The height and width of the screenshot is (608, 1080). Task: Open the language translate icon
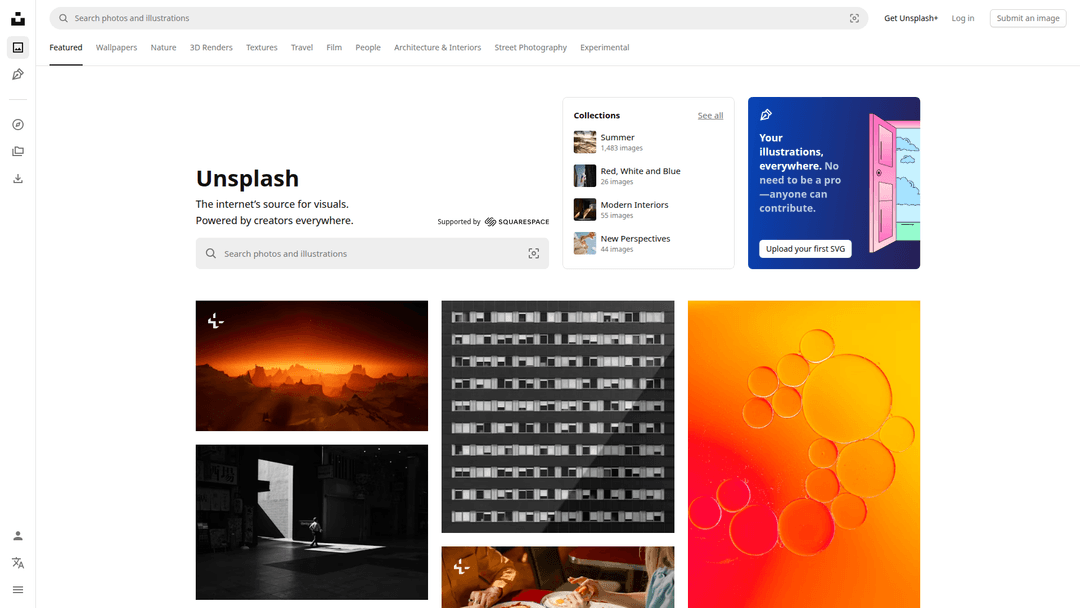[18, 563]
